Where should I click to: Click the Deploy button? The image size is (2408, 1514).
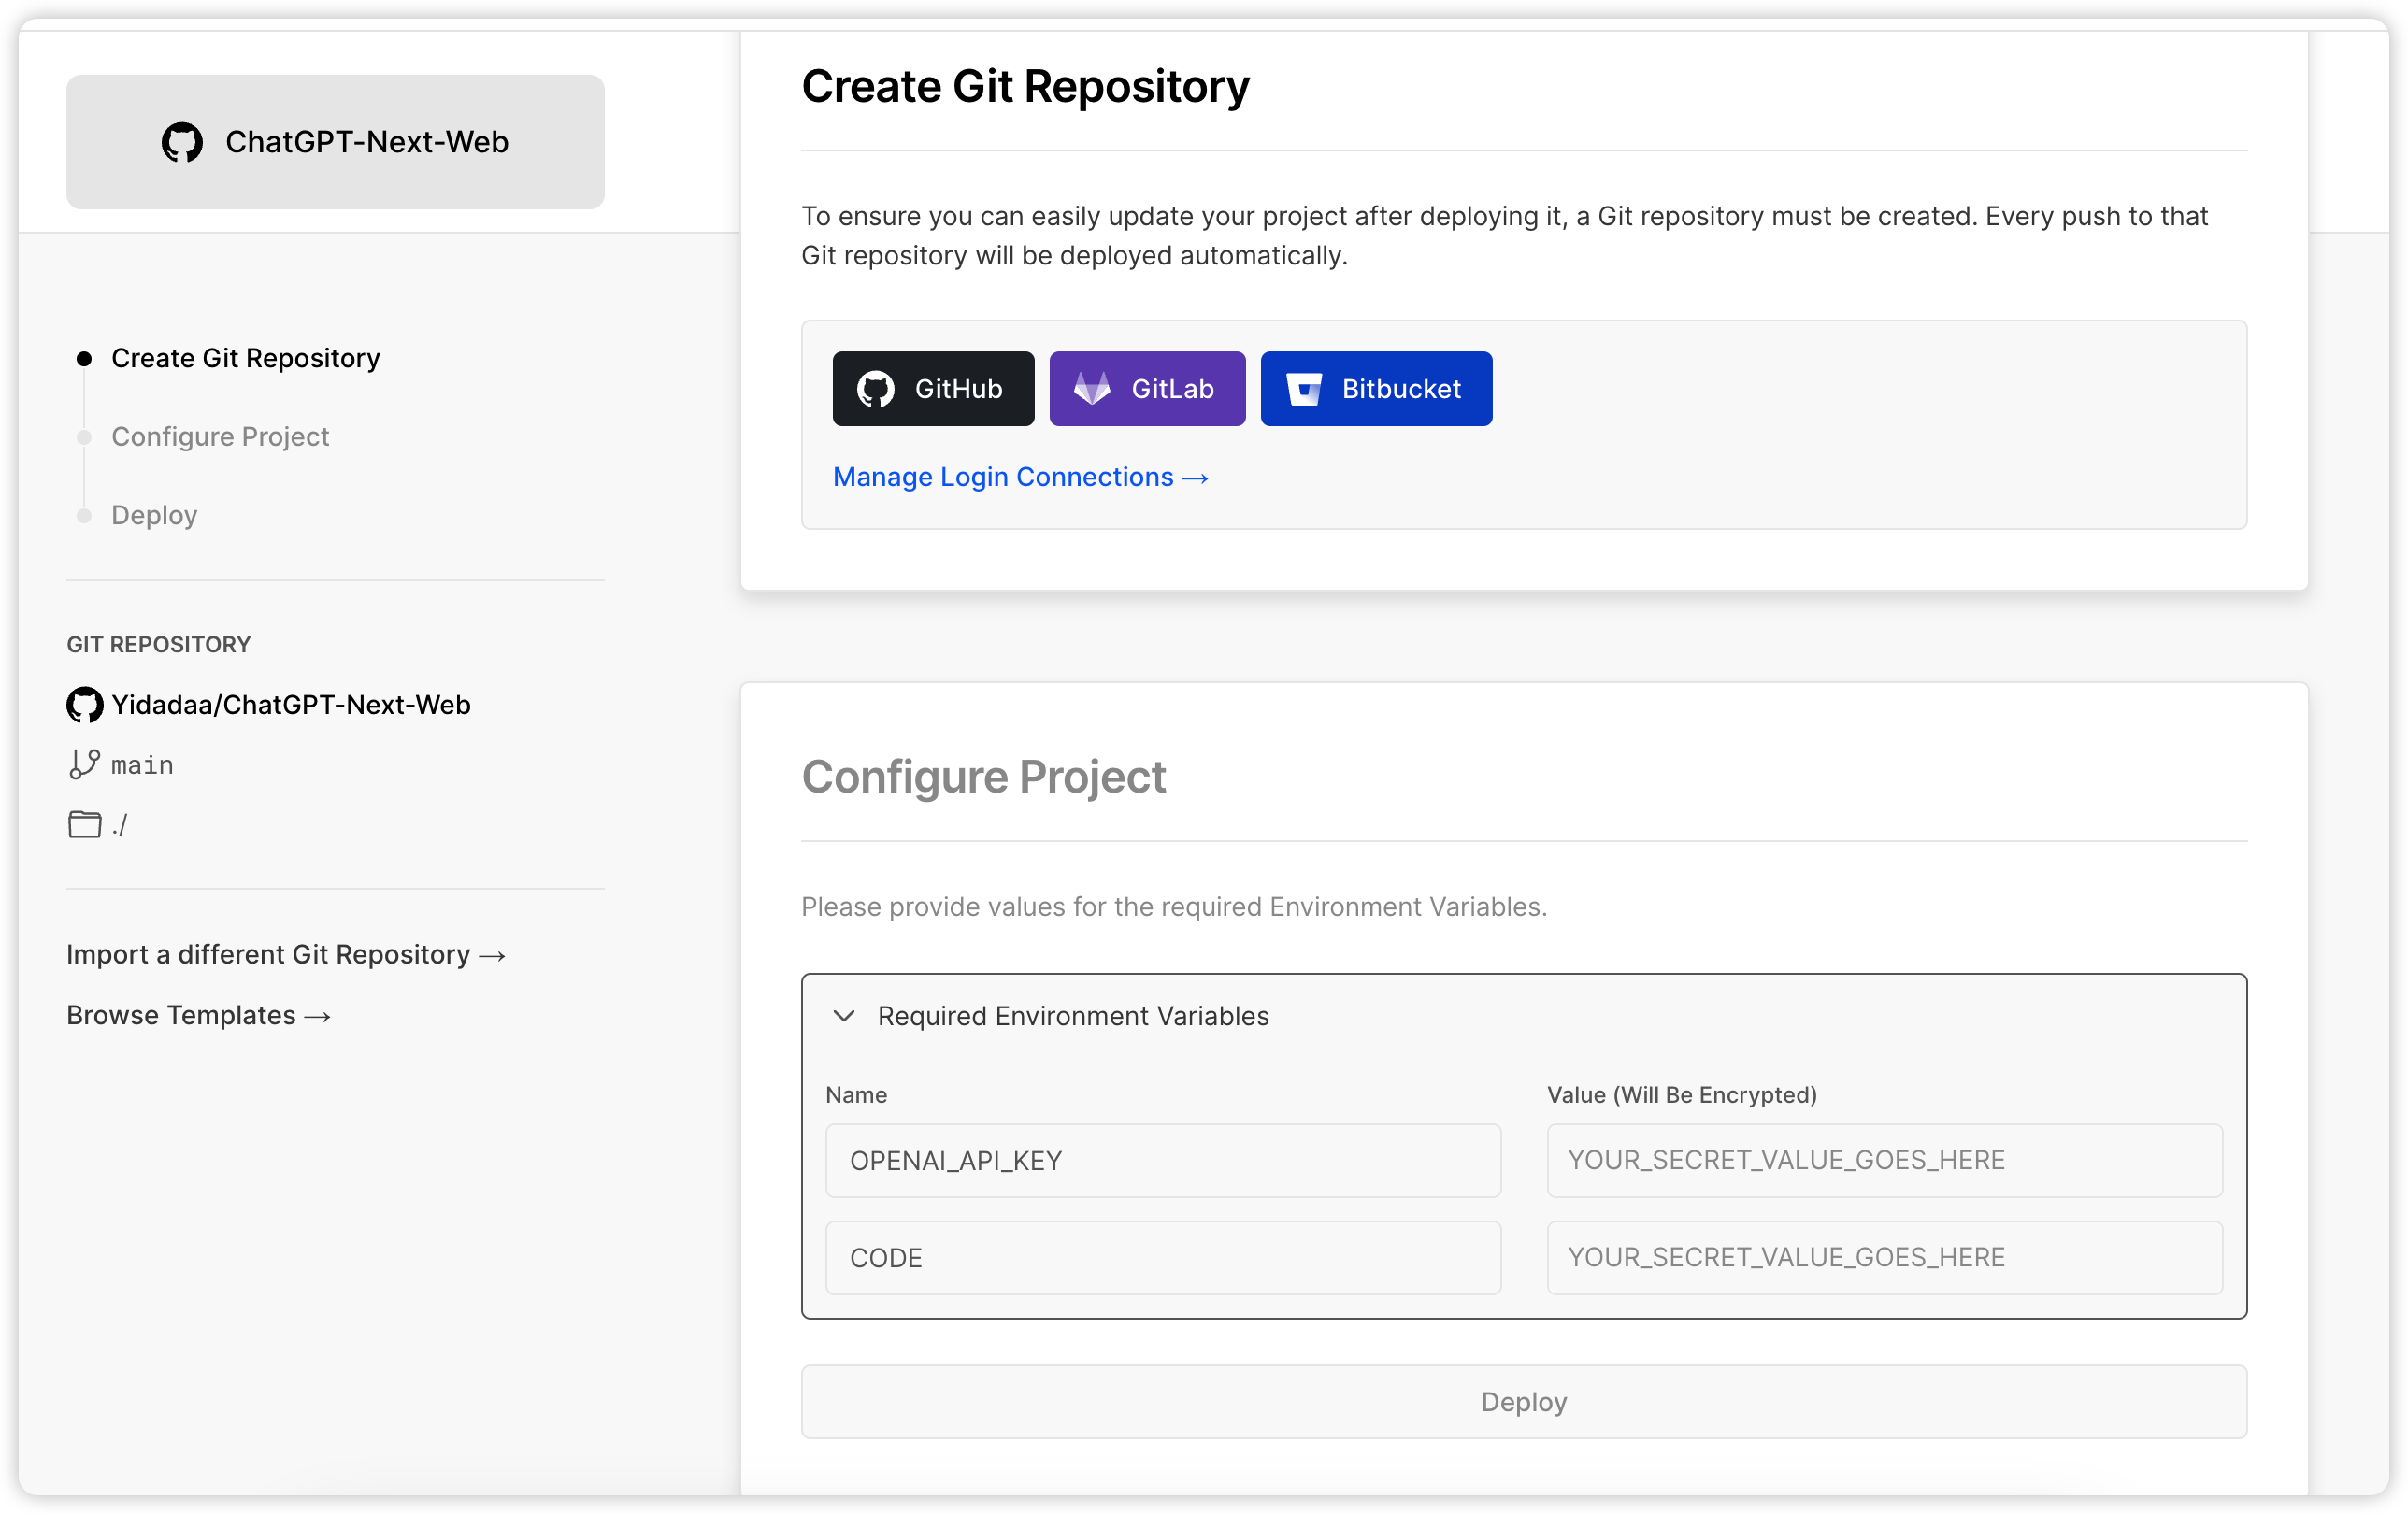click(x=1524, y=1403)
